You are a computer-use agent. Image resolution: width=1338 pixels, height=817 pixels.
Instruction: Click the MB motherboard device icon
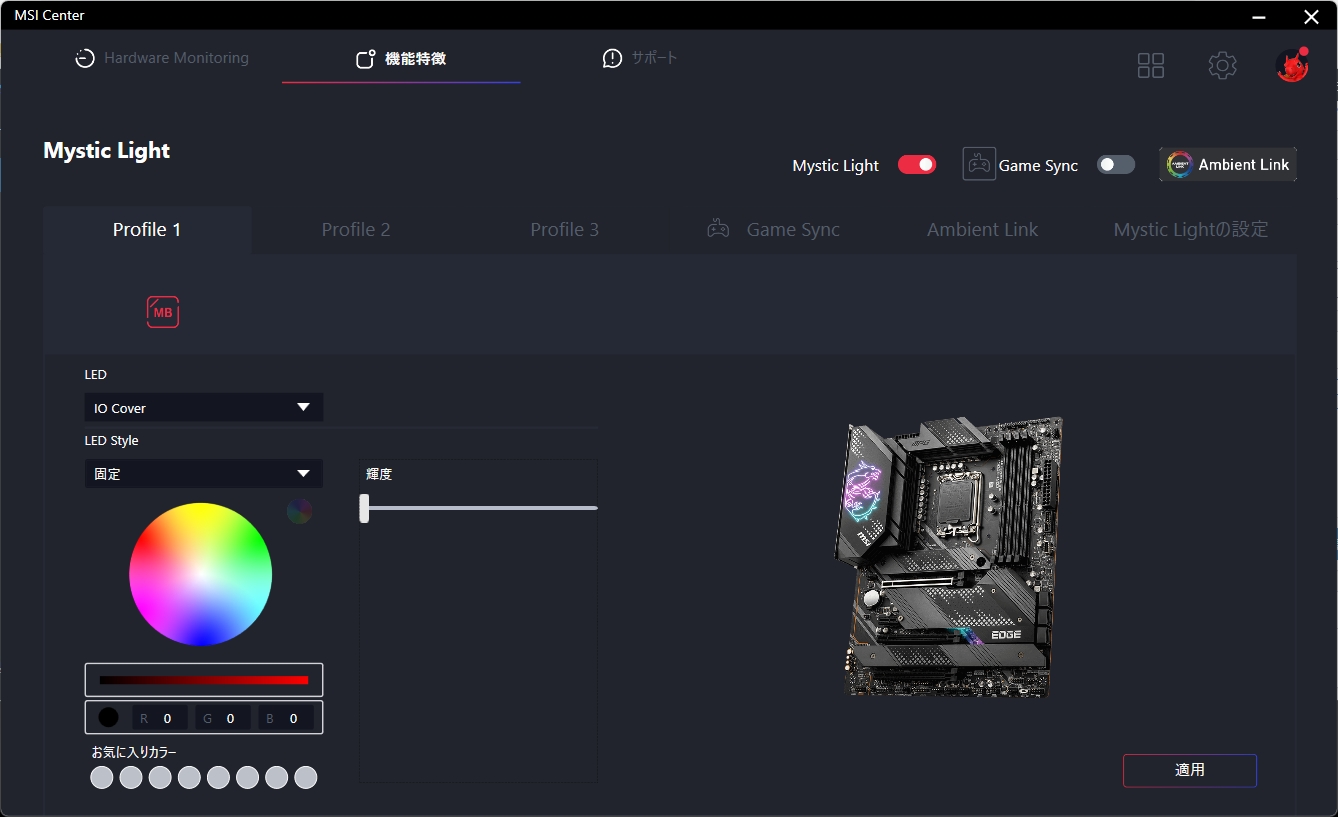click(x=162, y=311)
